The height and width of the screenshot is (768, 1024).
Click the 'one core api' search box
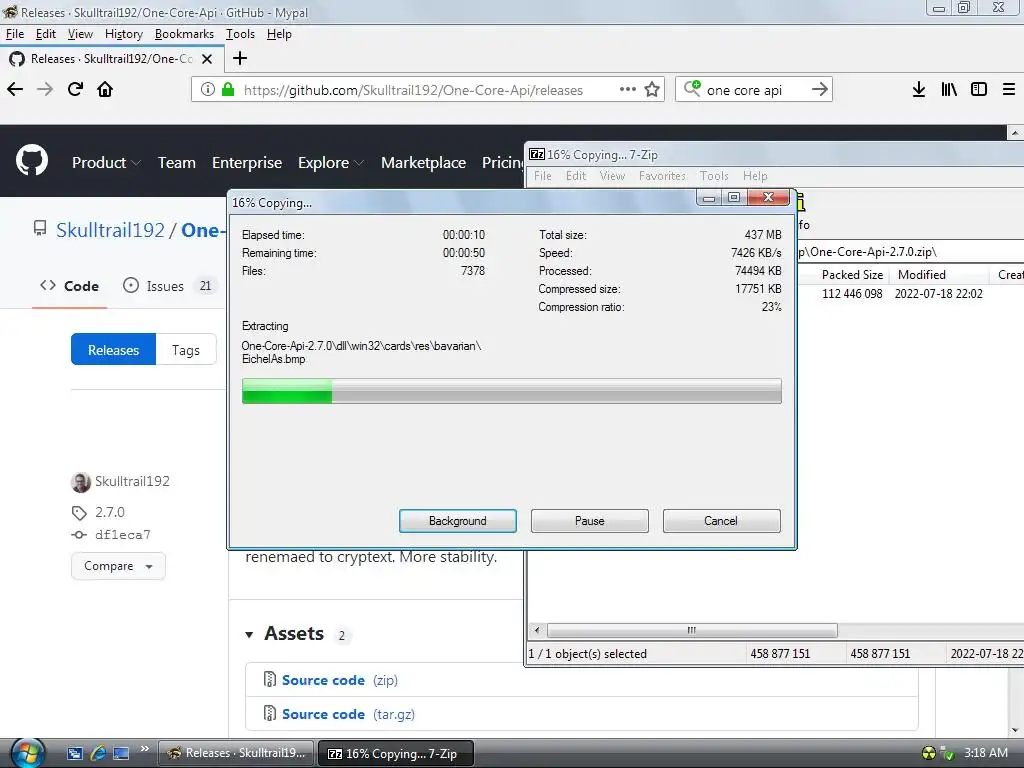coord(754,90)
